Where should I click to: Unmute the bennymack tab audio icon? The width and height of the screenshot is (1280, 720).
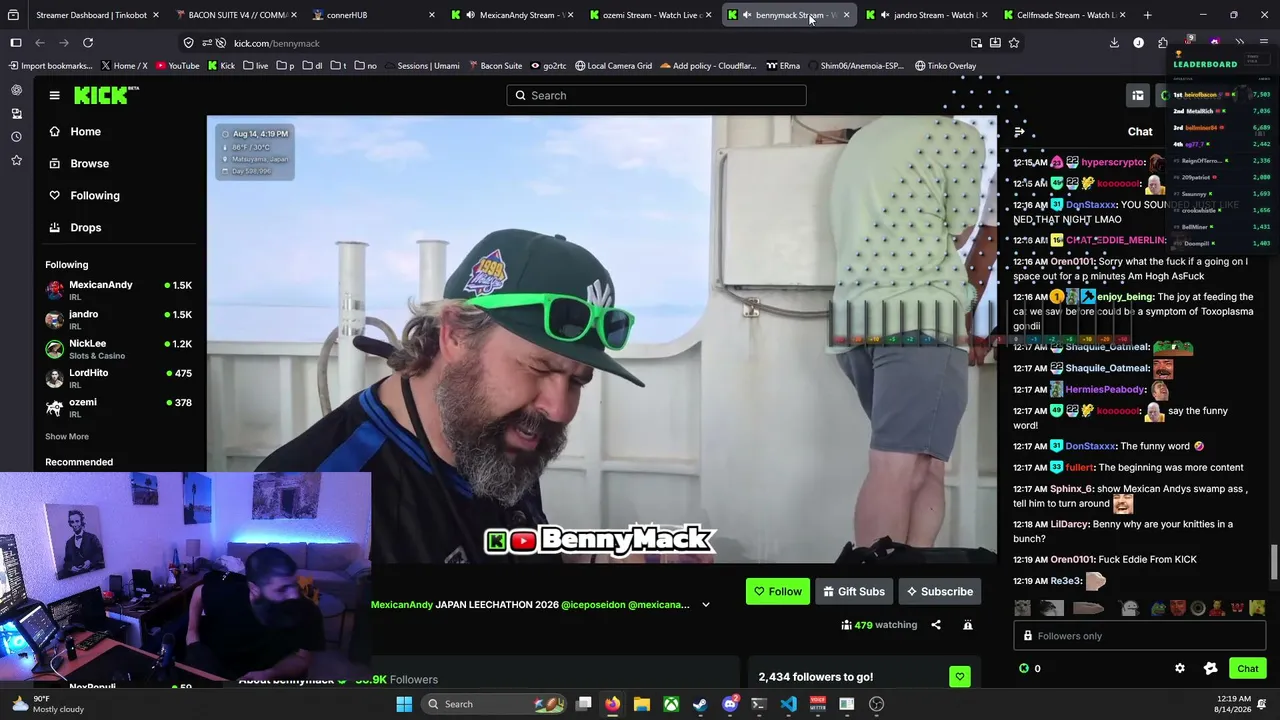pyautogui.click(x=746, y=15)
